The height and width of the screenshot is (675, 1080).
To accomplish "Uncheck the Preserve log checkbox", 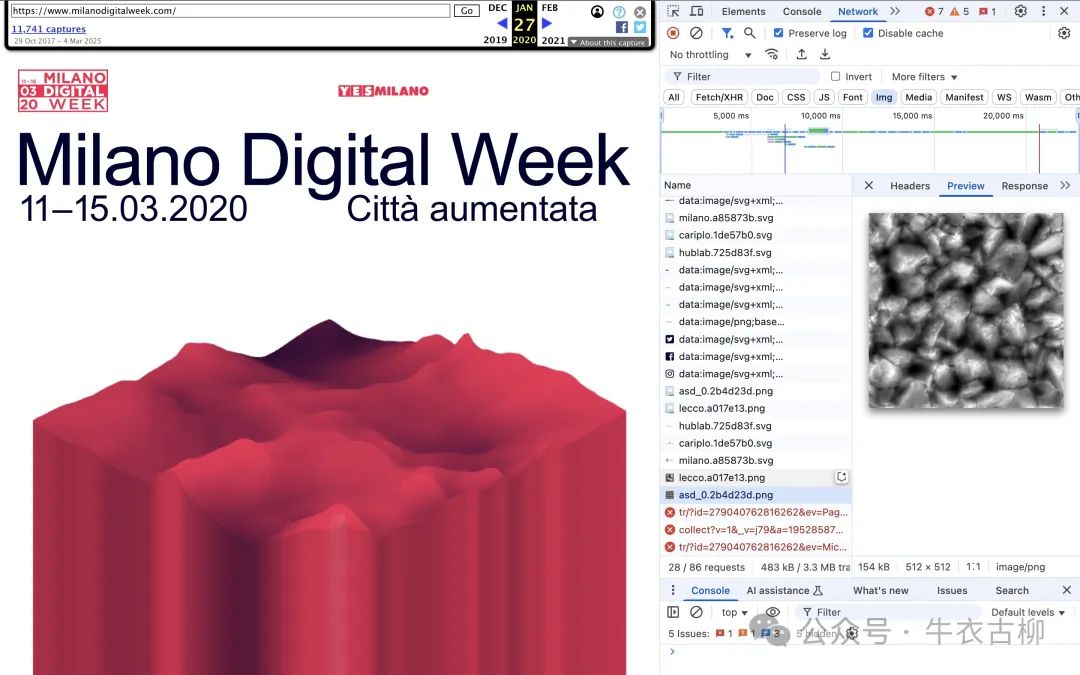I will coord(778,32).
